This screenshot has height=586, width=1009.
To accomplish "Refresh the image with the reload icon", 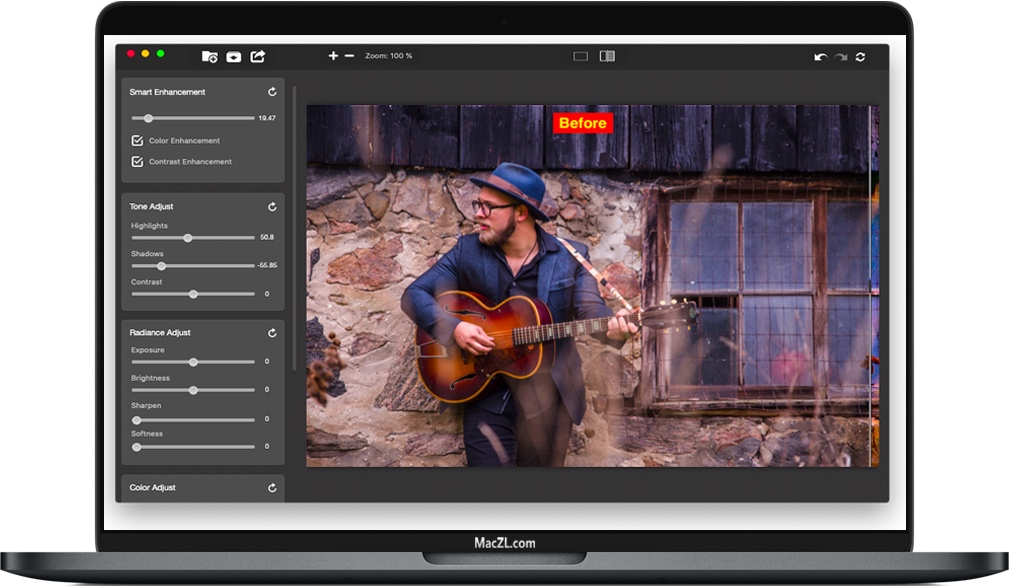I will [860, 57].
